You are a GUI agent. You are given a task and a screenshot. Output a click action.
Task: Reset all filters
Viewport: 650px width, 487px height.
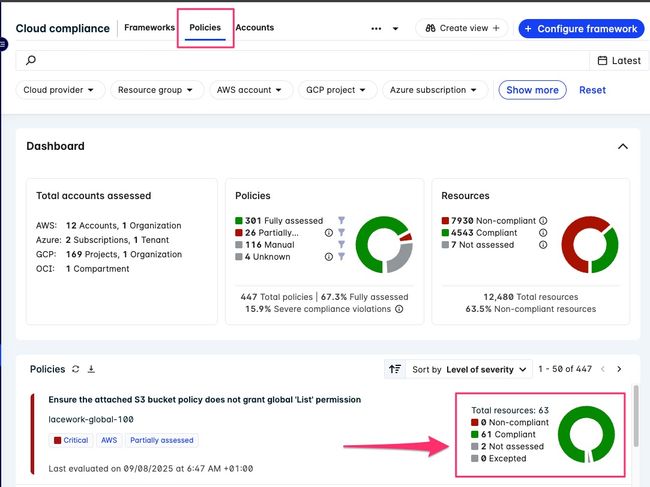(592, 90)
